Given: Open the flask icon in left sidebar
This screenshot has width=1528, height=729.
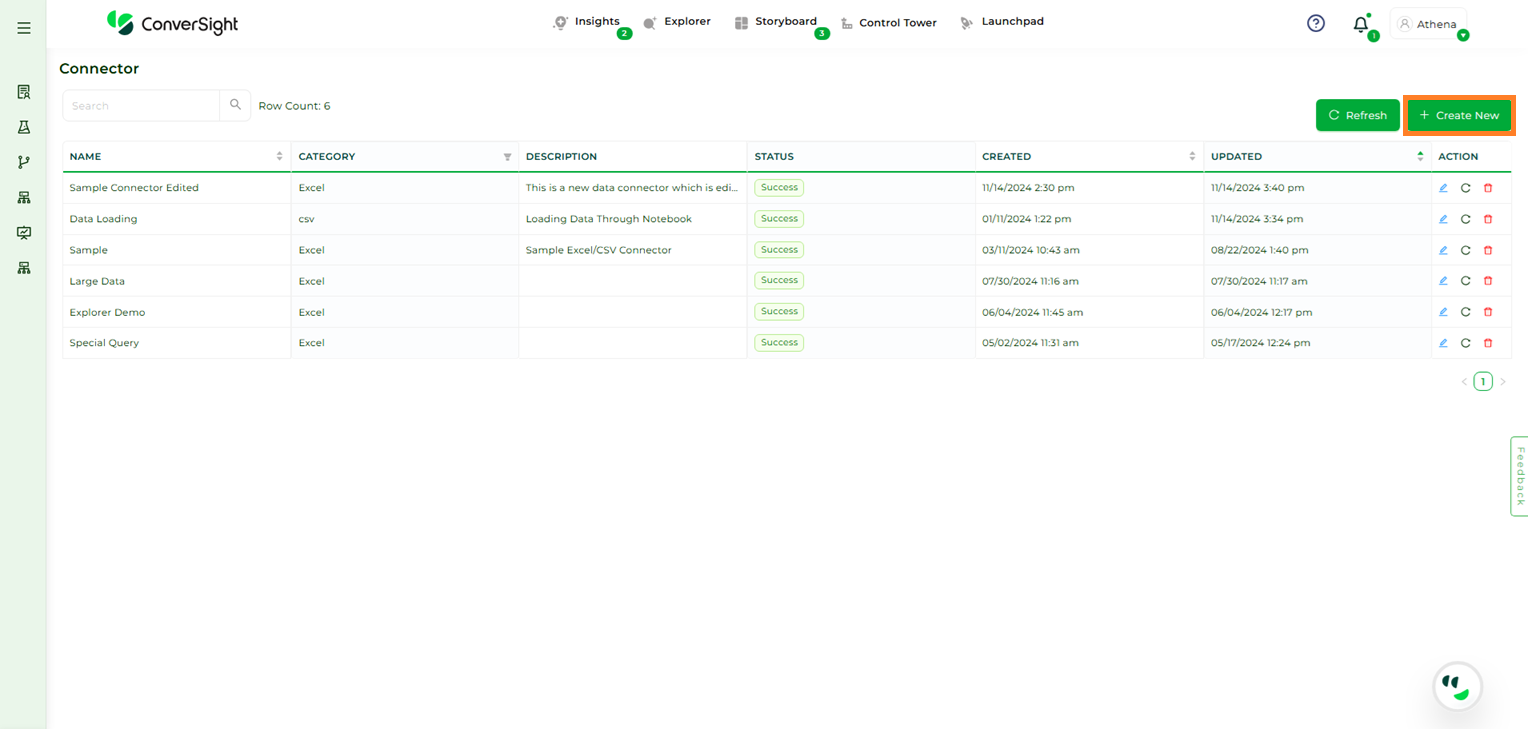Looking at the screenshot, I should tap(24, 127).
